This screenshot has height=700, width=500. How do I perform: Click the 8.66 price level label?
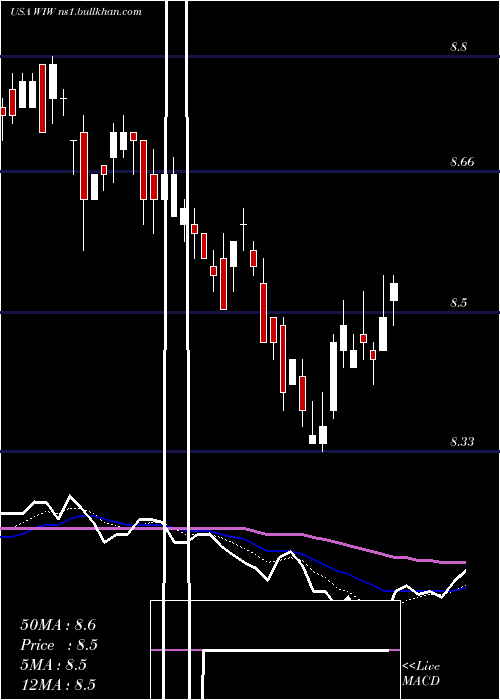coord(462,162)
